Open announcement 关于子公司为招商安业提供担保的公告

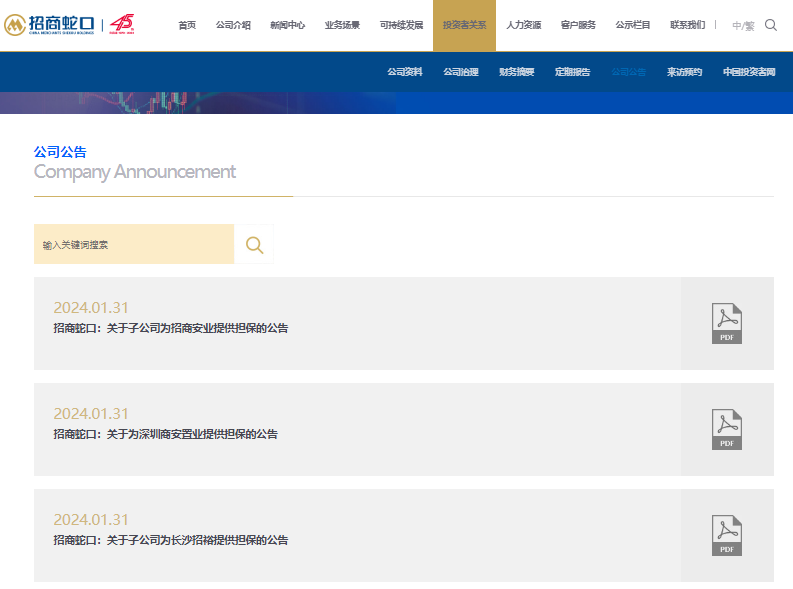171,328
